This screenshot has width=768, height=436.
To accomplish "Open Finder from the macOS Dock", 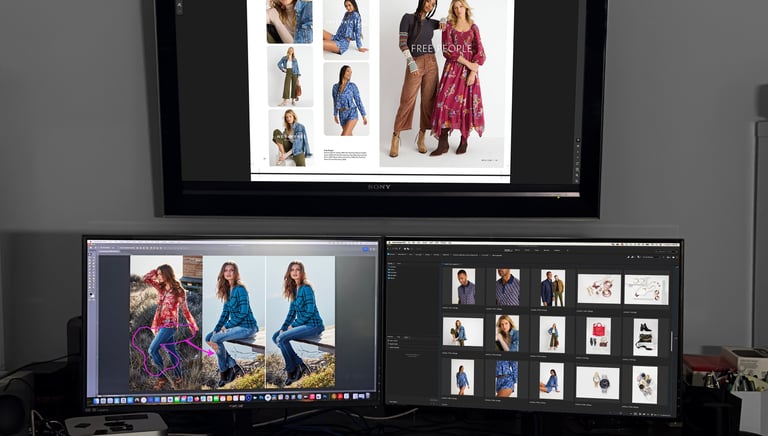I will (x=96, y=401).
